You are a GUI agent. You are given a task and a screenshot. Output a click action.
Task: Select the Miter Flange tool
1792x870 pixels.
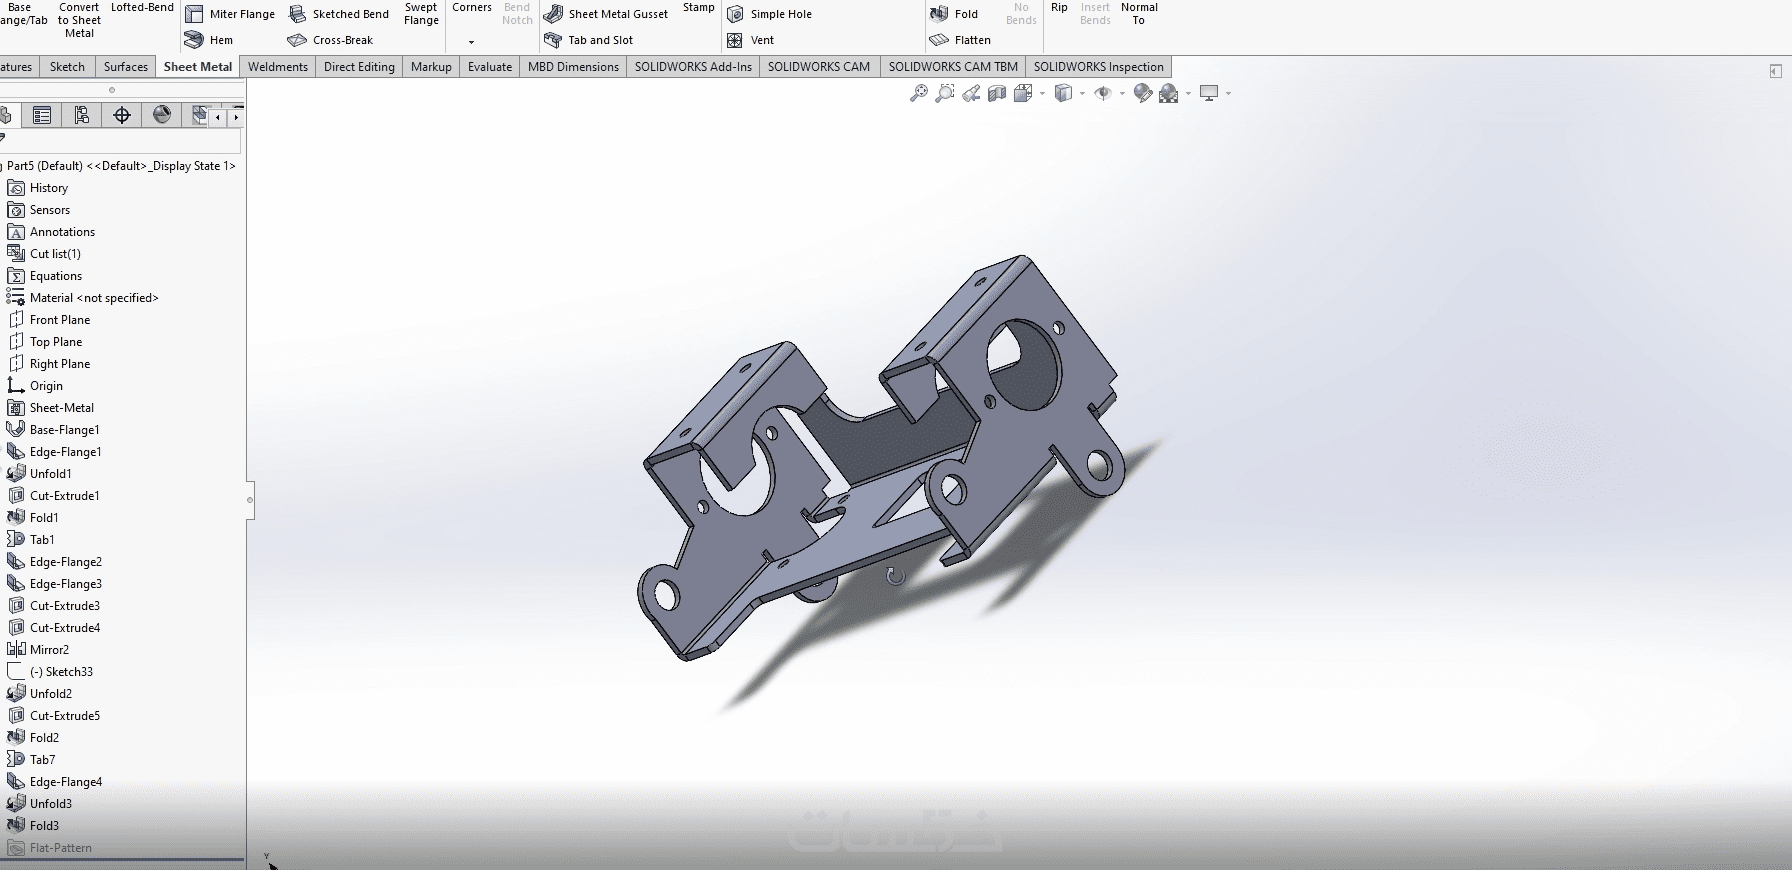coord(230,14)
